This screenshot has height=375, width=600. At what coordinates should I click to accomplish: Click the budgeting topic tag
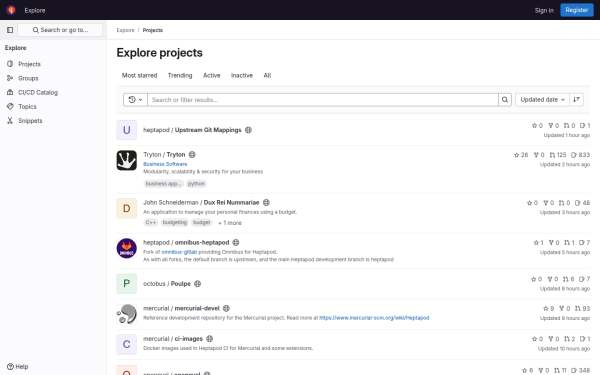[x=174, y=222]
